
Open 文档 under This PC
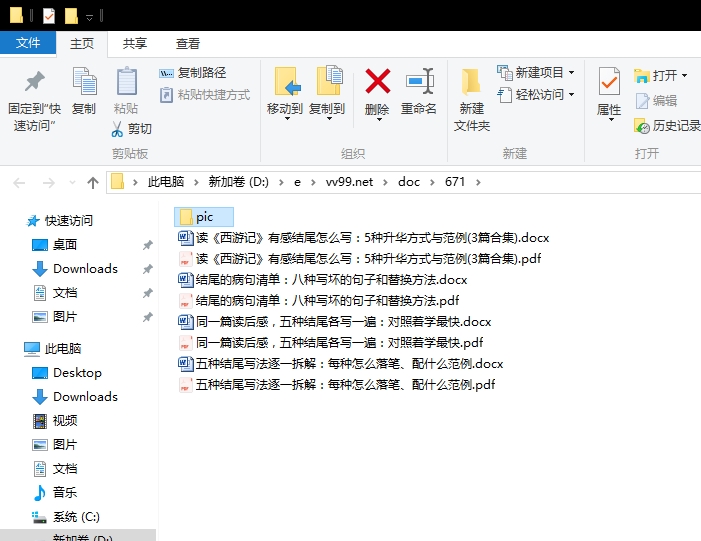click(x=55, y=469)
